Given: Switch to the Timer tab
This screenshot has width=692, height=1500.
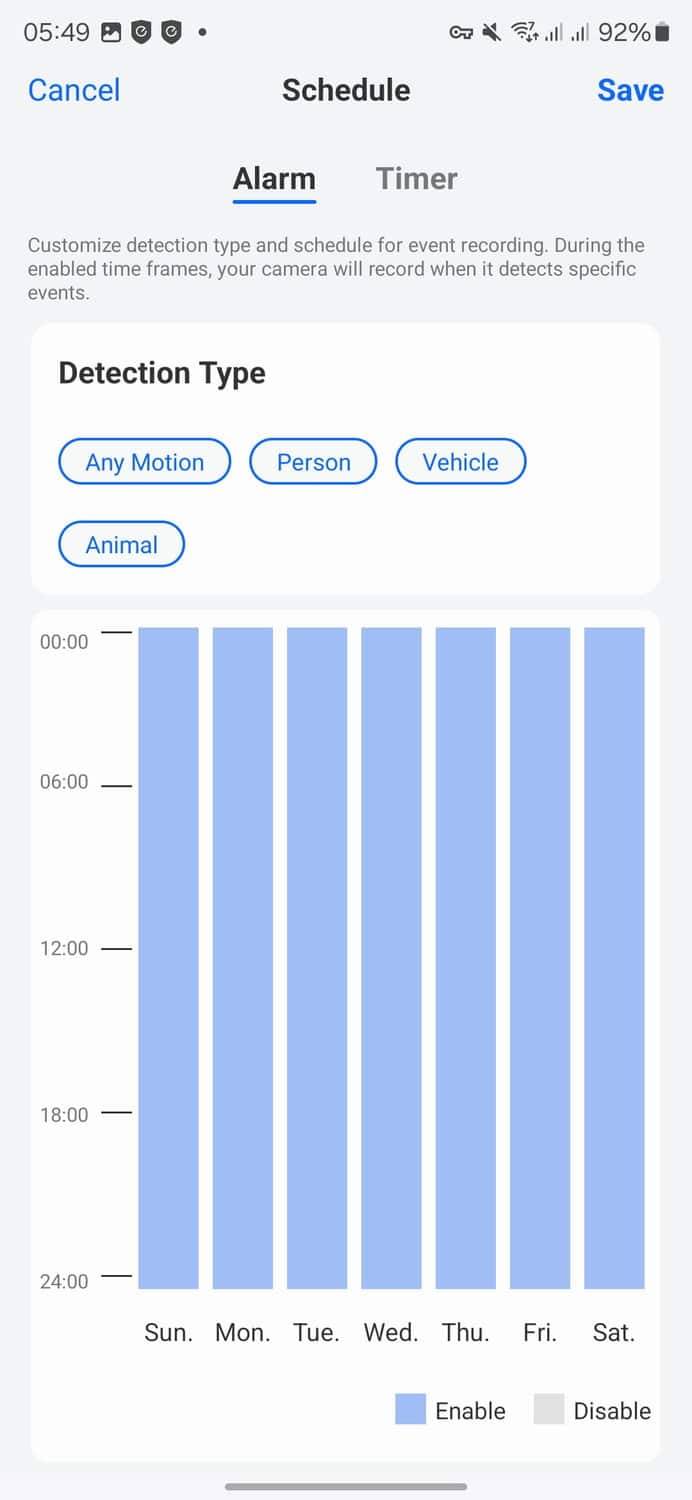Looking at the screenshot, I should tap(416, 179).
